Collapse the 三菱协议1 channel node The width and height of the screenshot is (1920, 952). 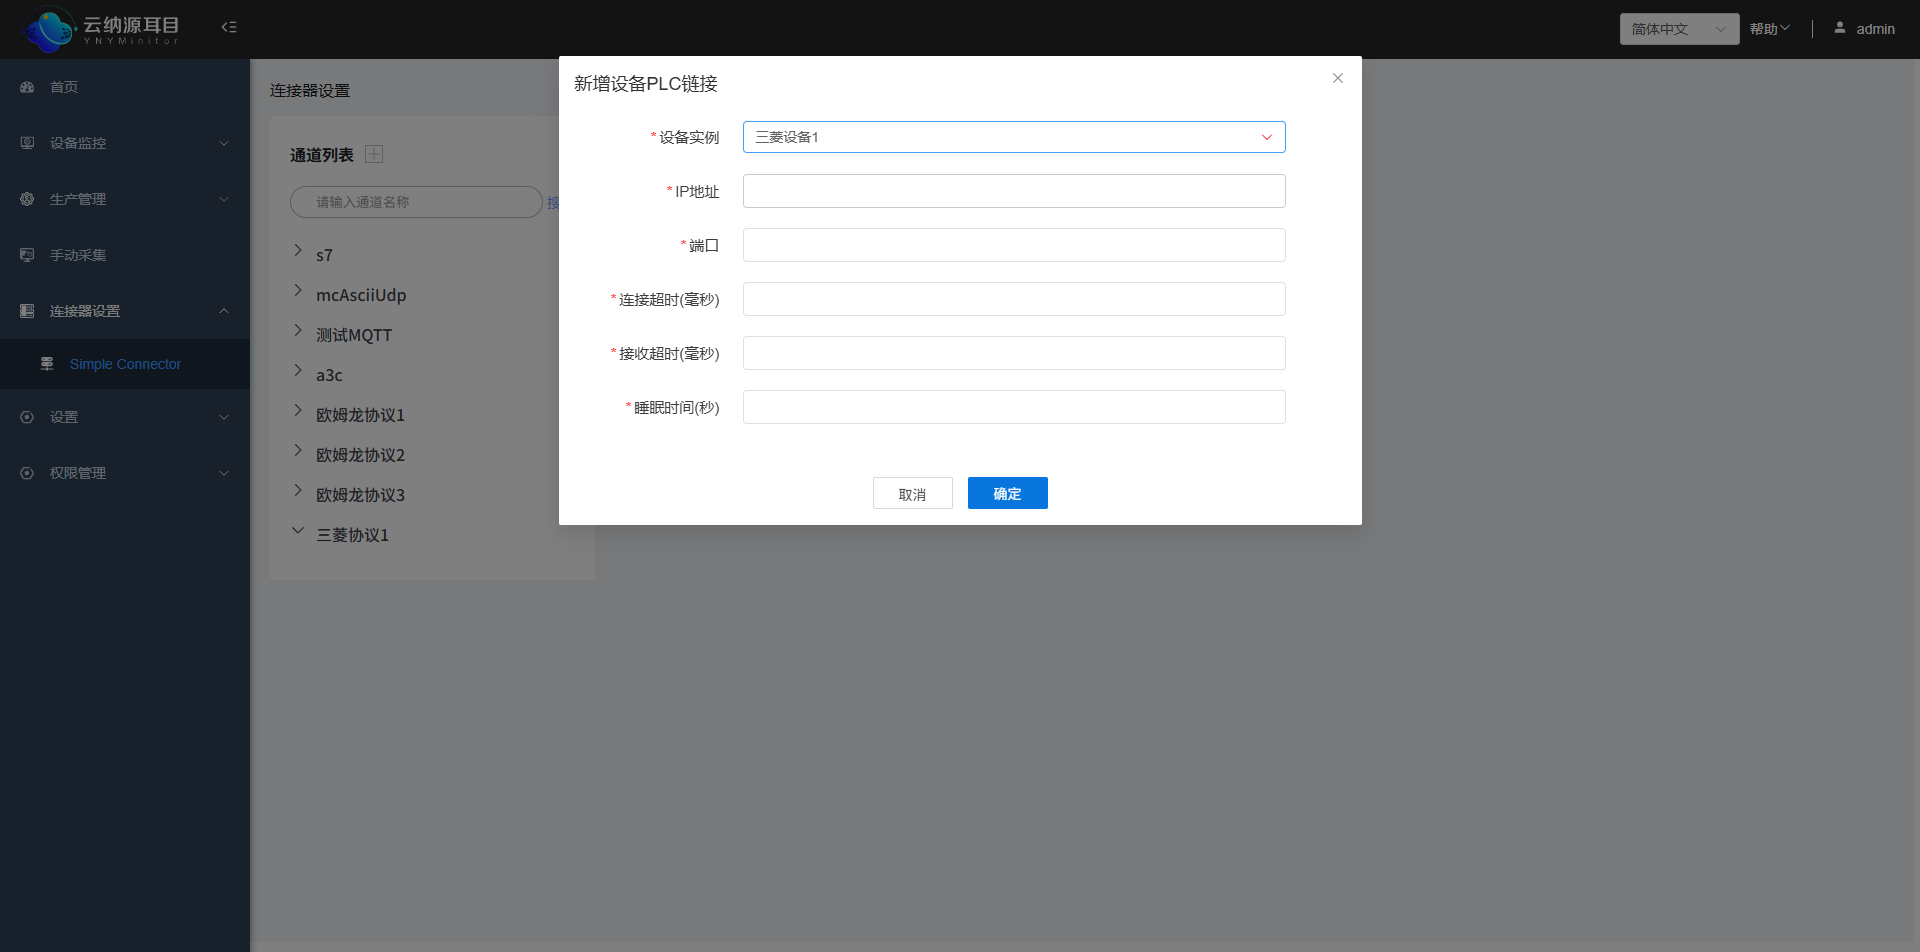[298, 531]
